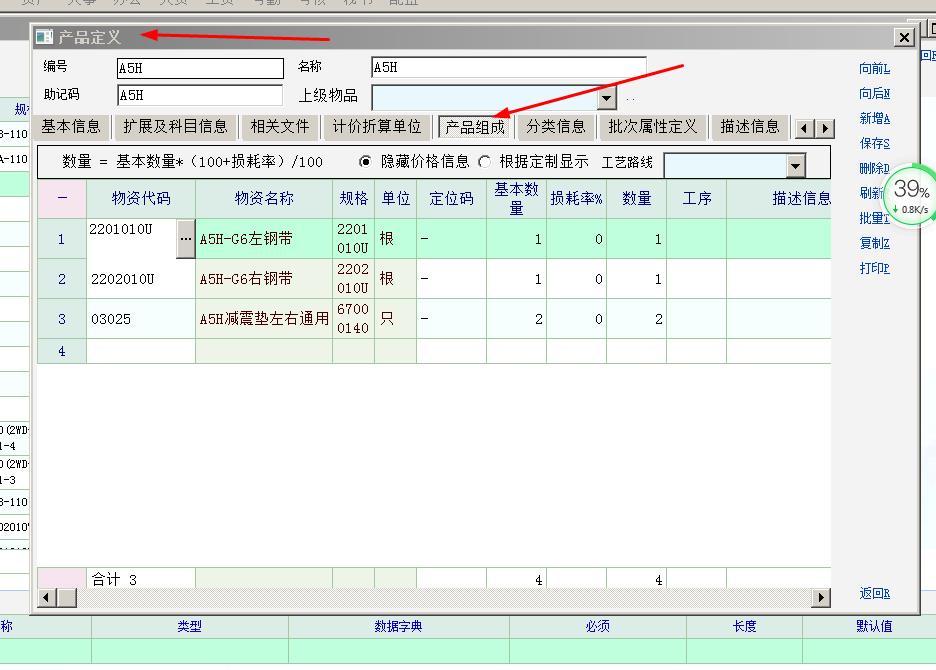
Task: Select the 根据定制显示 radio option
Action: [x=485, y=161]
